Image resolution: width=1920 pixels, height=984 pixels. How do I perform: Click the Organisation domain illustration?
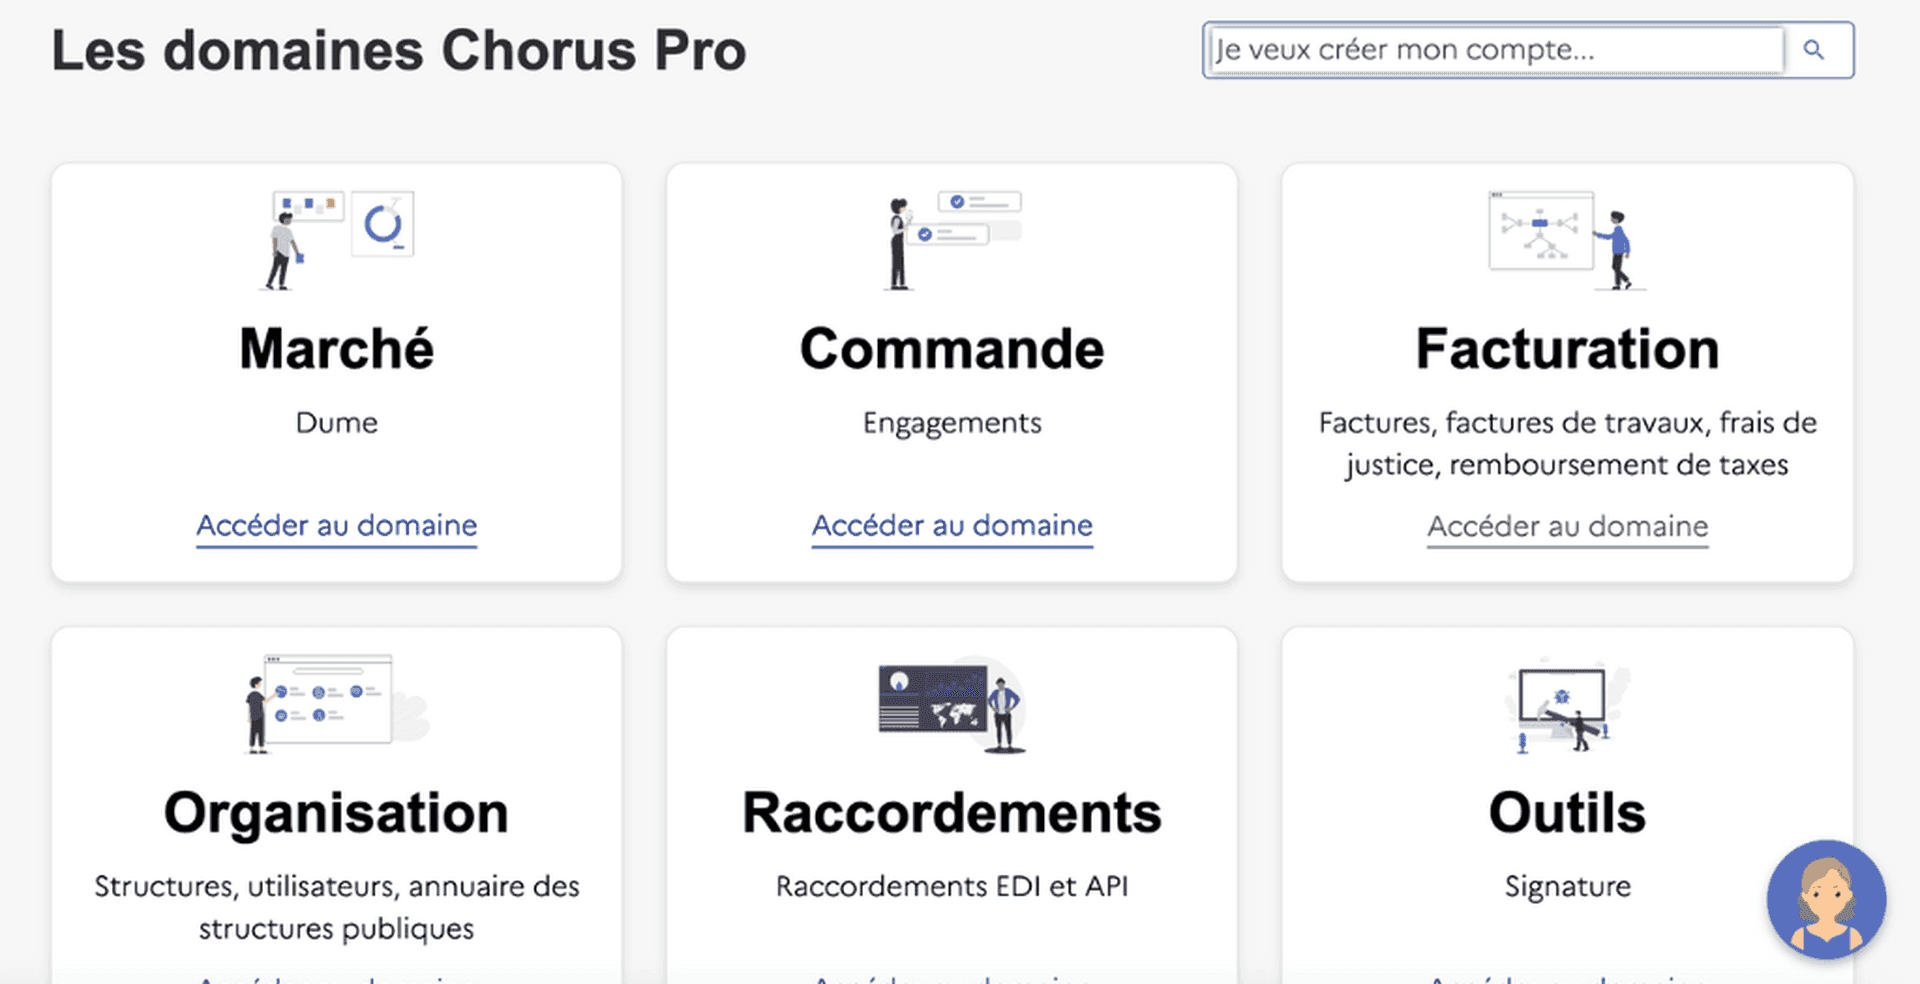(335, 700)
